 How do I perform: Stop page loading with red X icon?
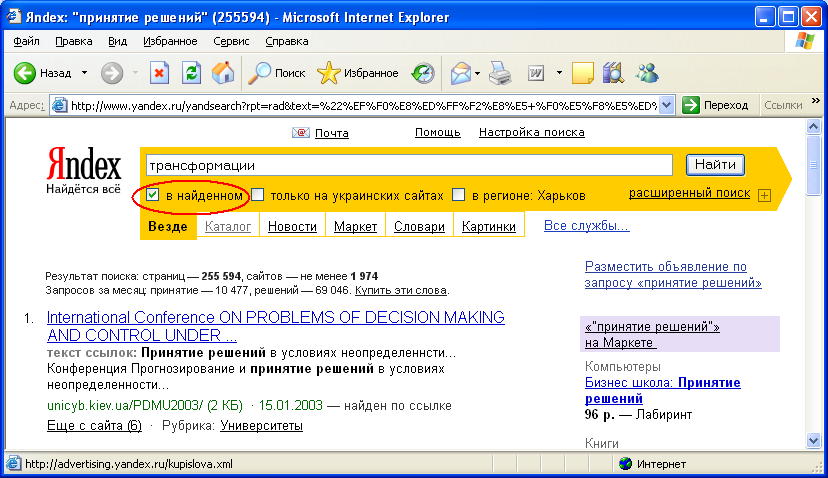click(x=159, y=73)
